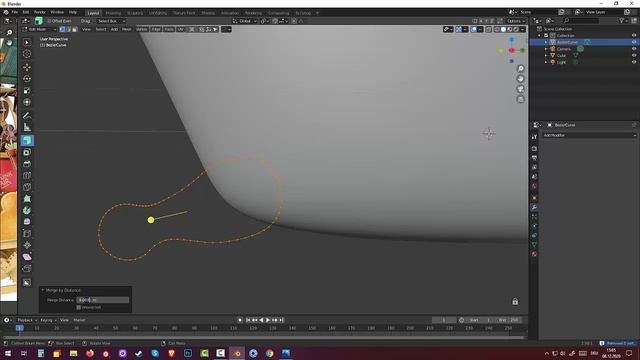Toggle viewport lock icon at bottom right
Viewport: 640px width, 360px height.
coord(515,302)
